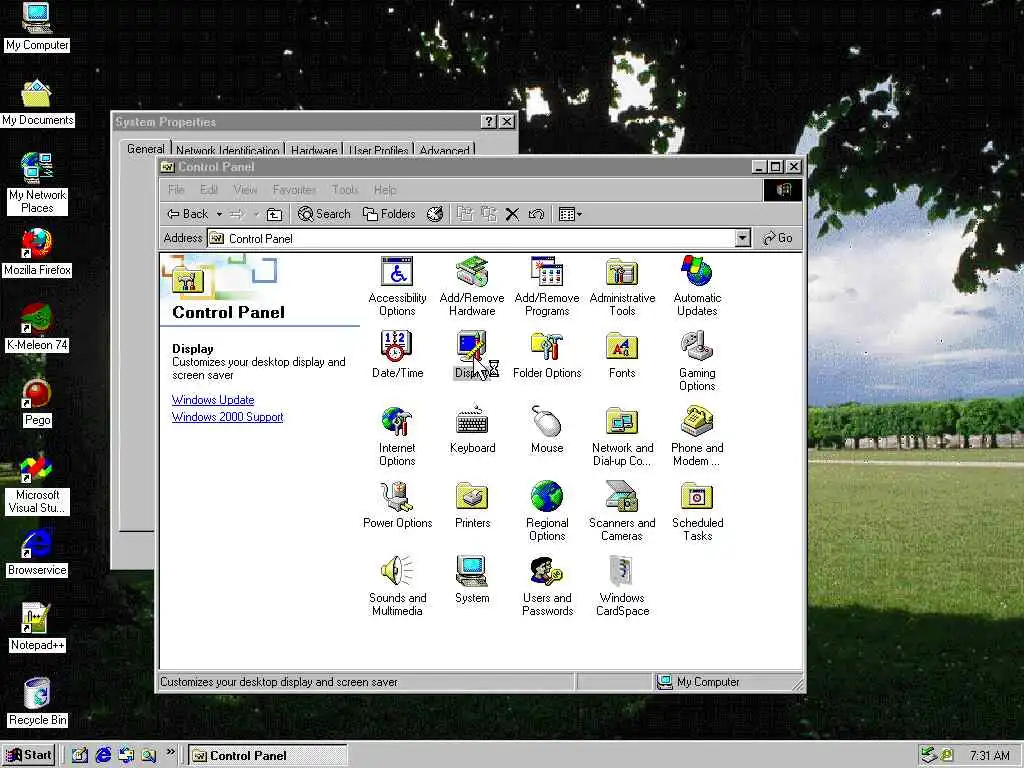Image resolution: width=1024 pixels, height=768 pixels.
Task: Select the Recycle Bin desktop icon
Action: coord(37,703)
